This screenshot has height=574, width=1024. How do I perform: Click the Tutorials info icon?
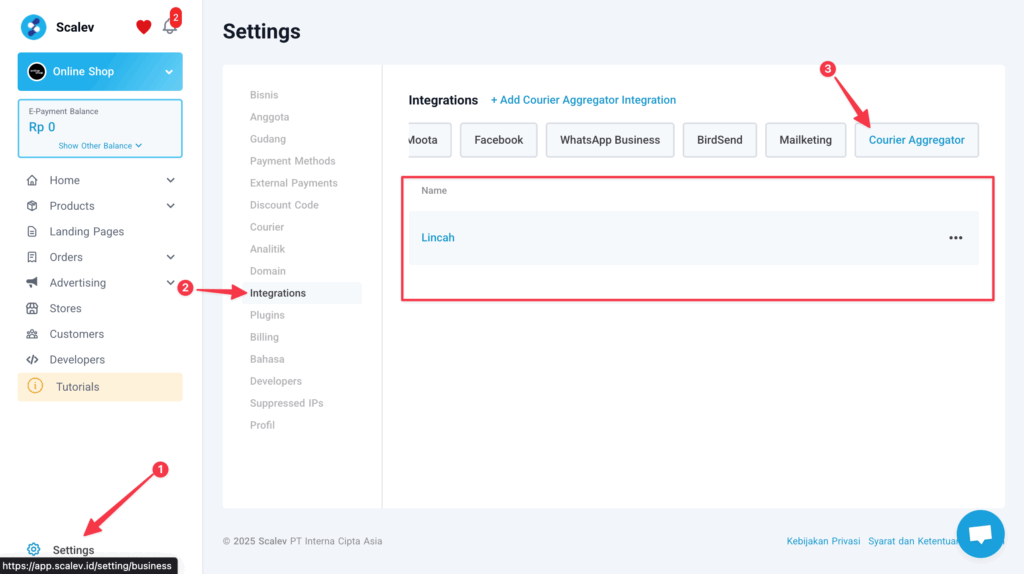(x=35, y=386)
